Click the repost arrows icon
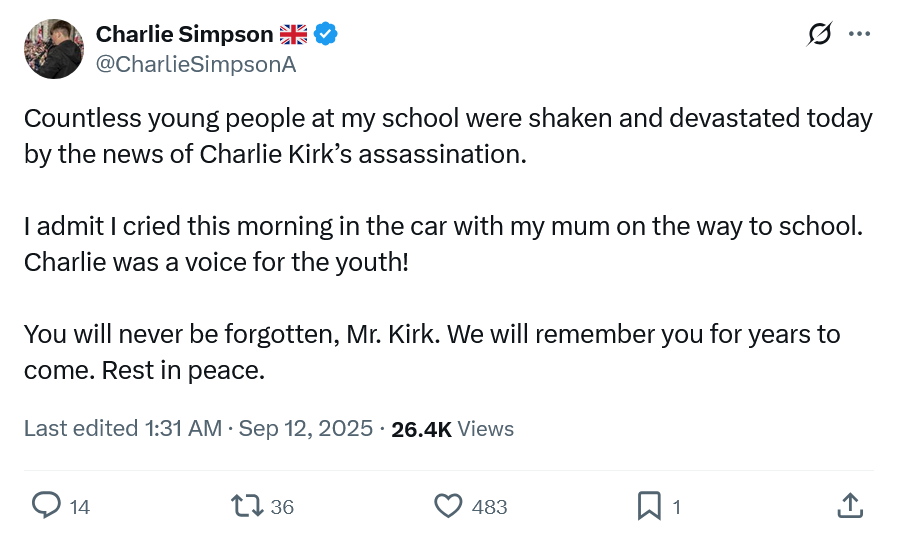The height and width of the screenshot is (541, 897). coord(247,506)
